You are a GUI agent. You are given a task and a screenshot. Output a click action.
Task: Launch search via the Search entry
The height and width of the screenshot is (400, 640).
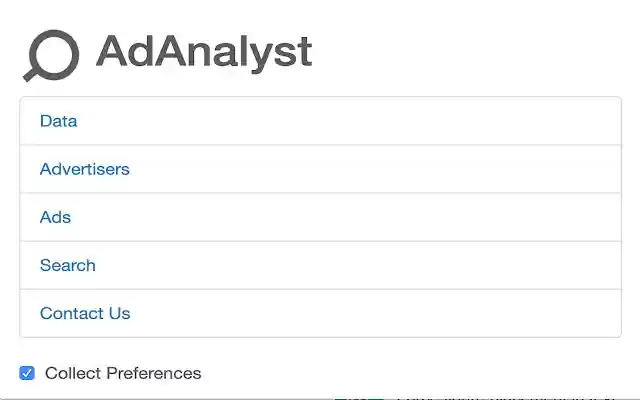[68, 265]
